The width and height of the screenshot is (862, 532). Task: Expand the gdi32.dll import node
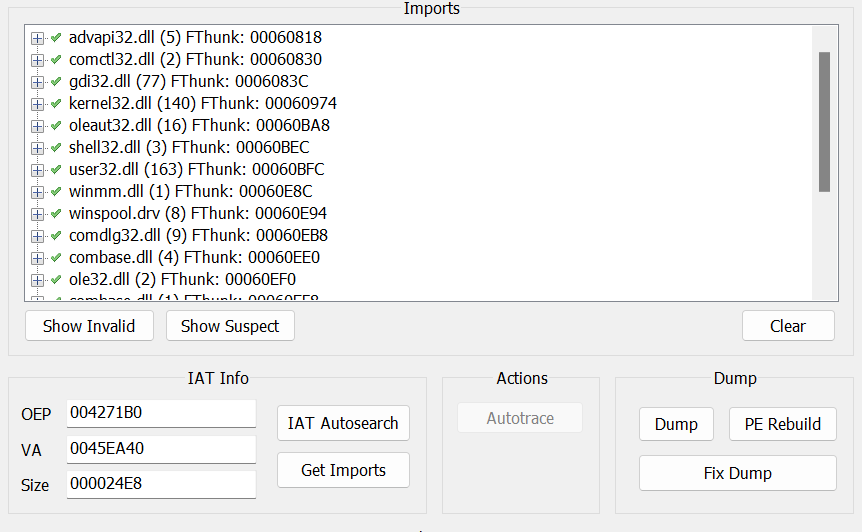click(37, 82)
